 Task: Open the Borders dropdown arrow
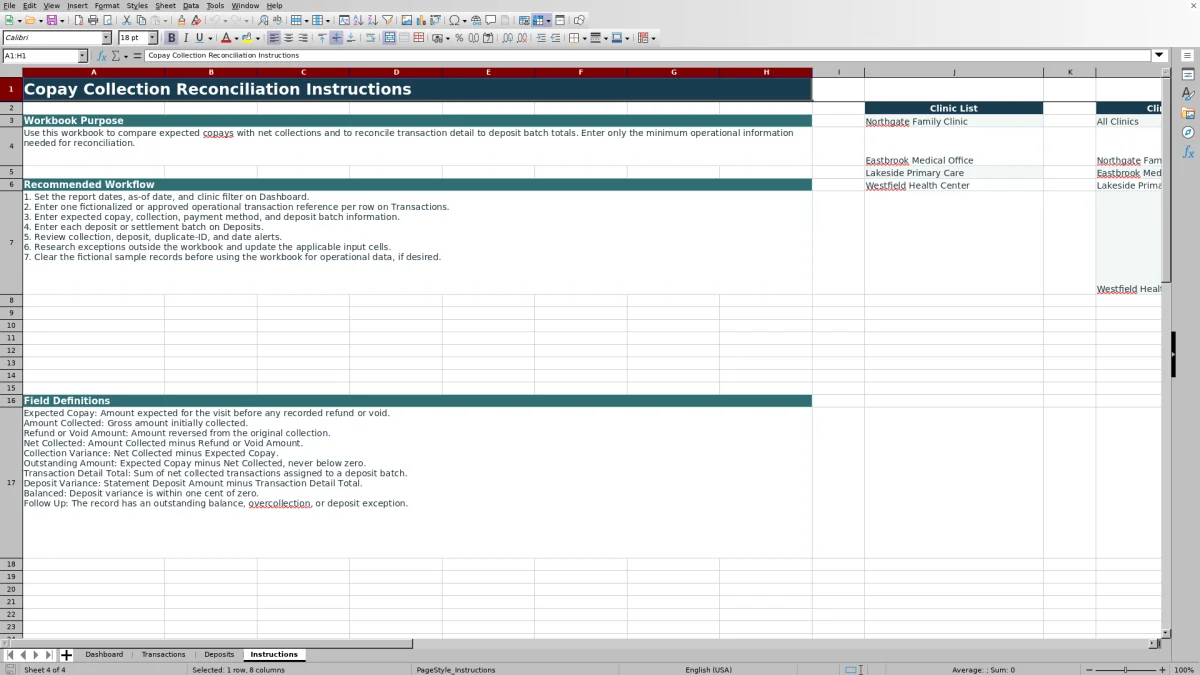584,38
